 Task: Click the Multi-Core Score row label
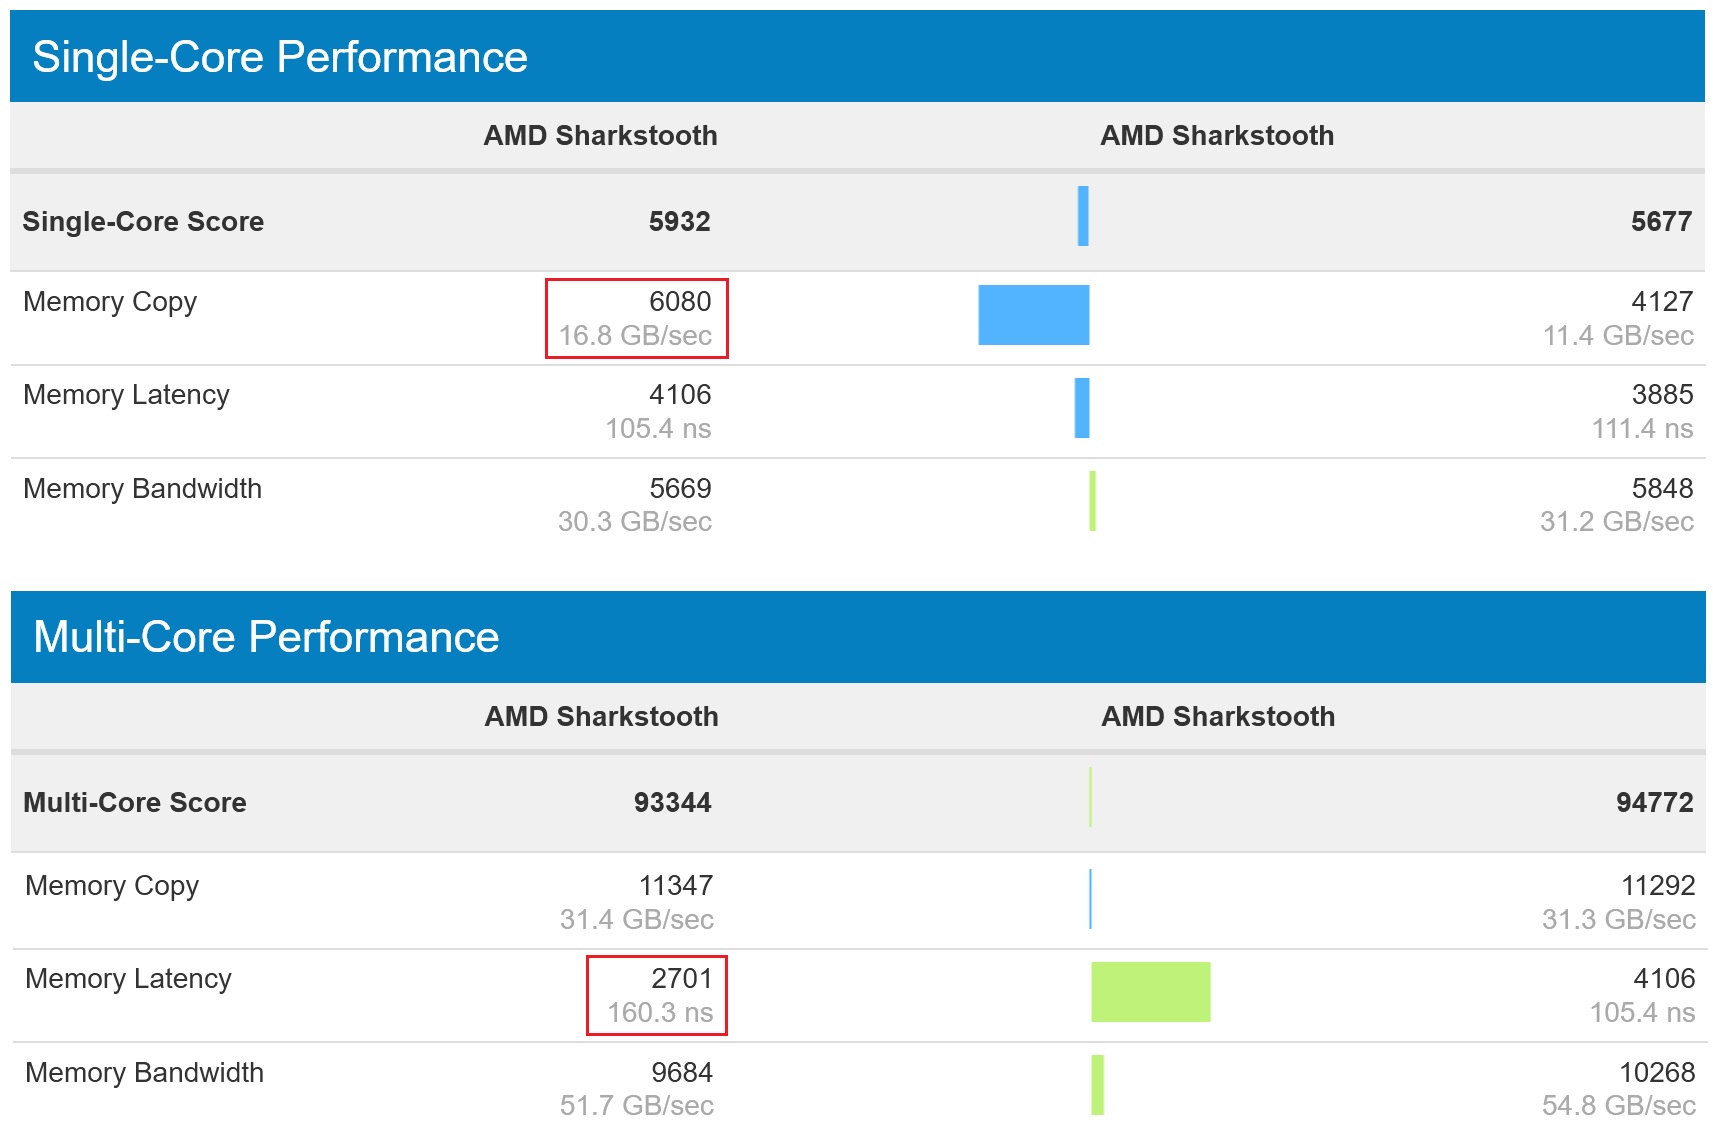coord(135,802)
